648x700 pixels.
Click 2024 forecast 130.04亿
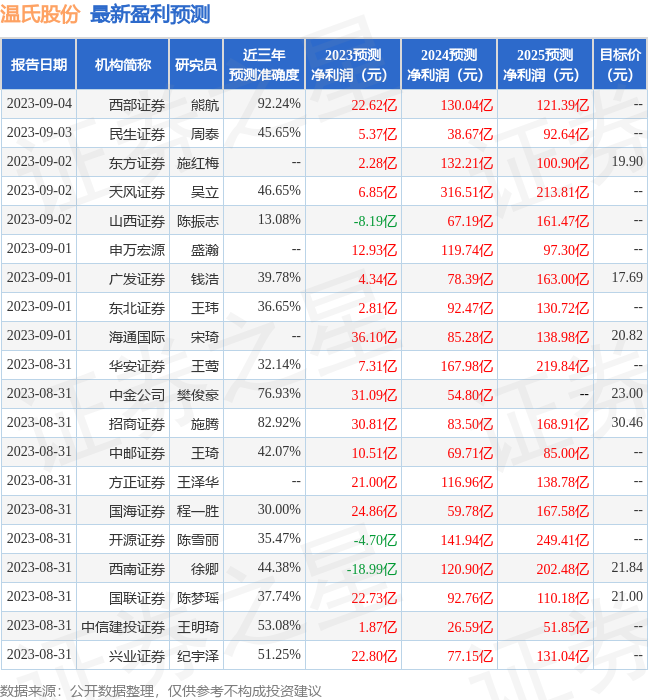(x=467, y=105)
